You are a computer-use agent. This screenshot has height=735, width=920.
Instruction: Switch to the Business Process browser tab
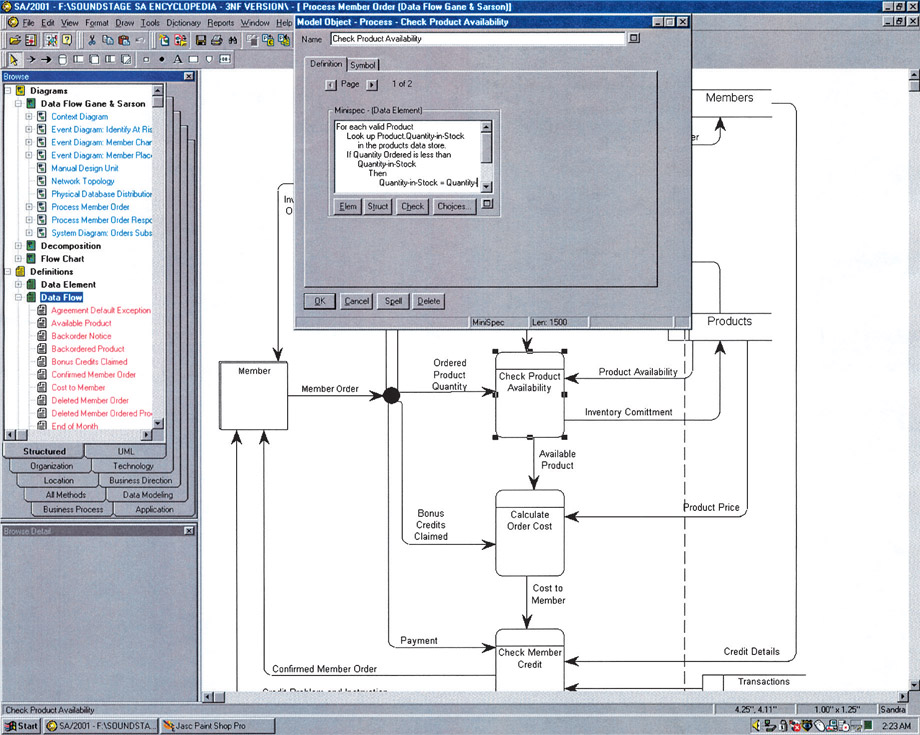[x=73, y=509]
